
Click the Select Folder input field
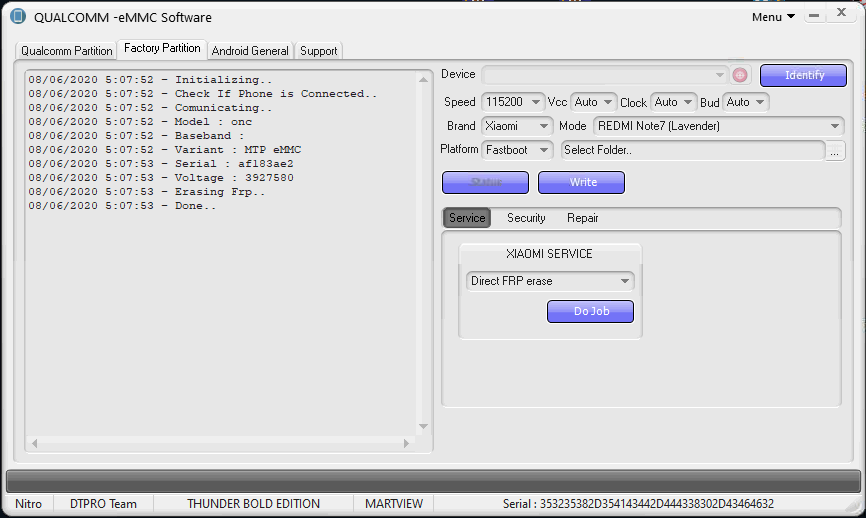(693, 150)
